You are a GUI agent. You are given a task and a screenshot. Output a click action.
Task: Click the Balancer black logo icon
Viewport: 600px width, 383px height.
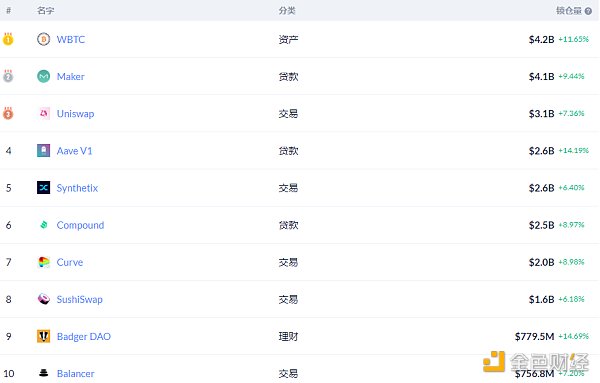[x=44, y=373]
